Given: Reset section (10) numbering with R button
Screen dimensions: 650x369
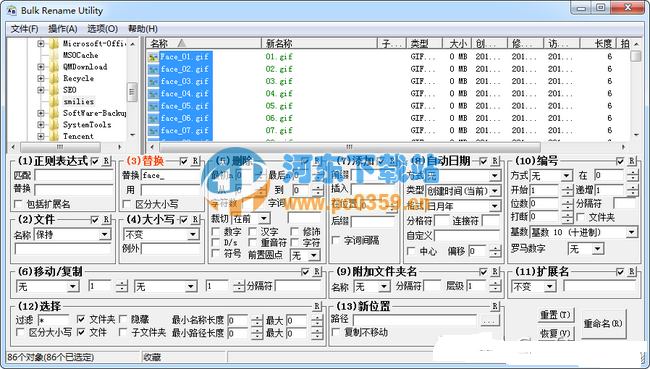Looking at the screenshot, I should pos(632,161).
